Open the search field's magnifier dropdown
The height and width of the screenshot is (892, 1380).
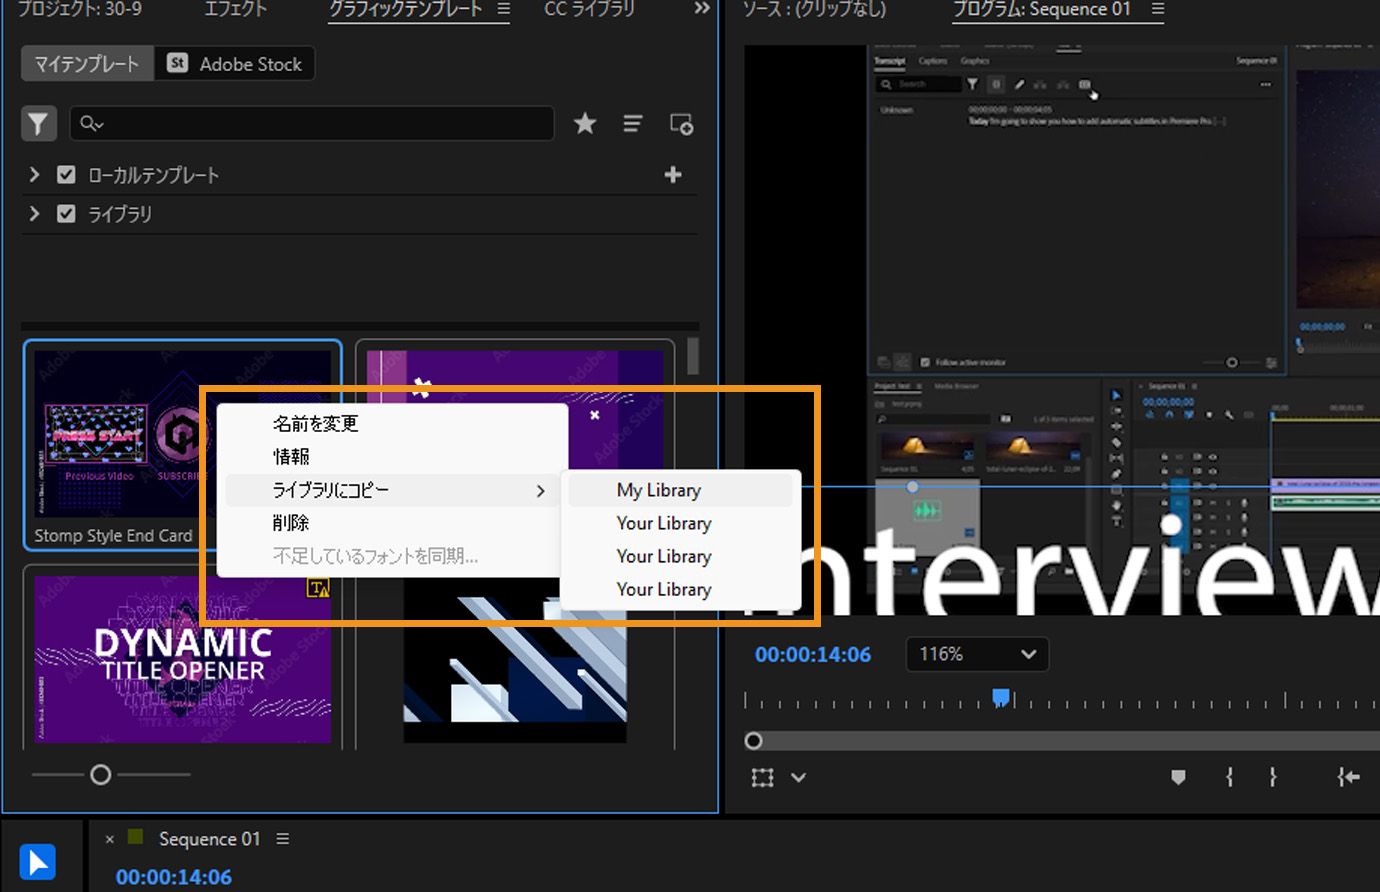(x=92, y=123)
